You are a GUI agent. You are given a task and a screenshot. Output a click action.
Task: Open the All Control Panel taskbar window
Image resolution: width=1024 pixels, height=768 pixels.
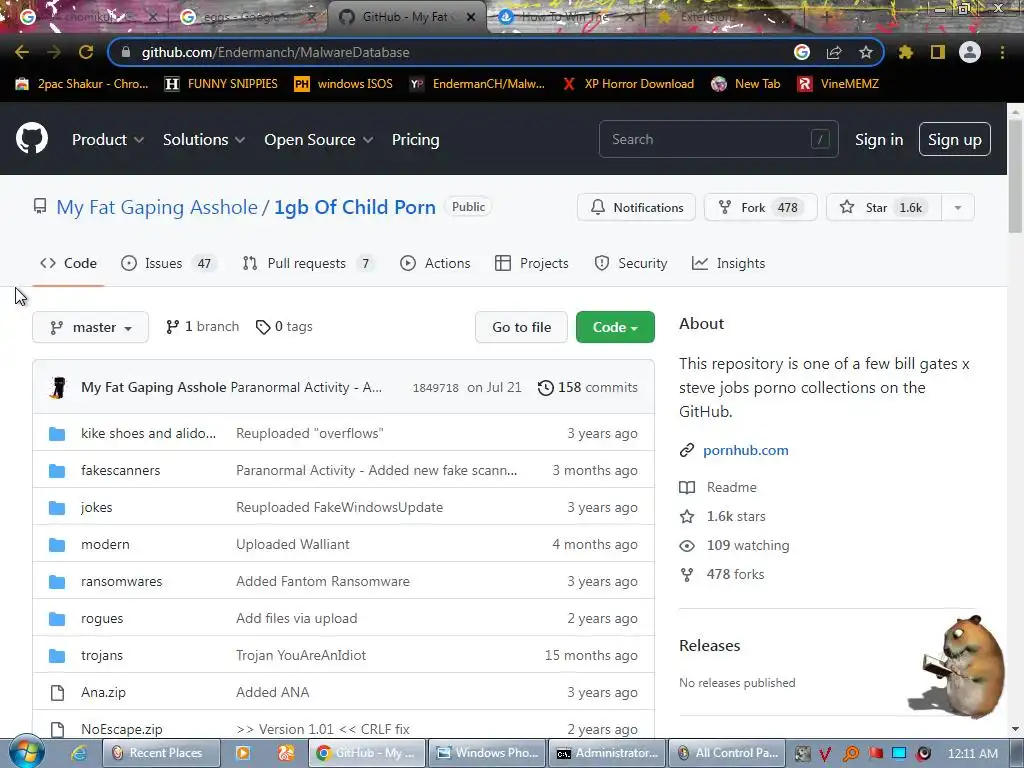[728, 753]
